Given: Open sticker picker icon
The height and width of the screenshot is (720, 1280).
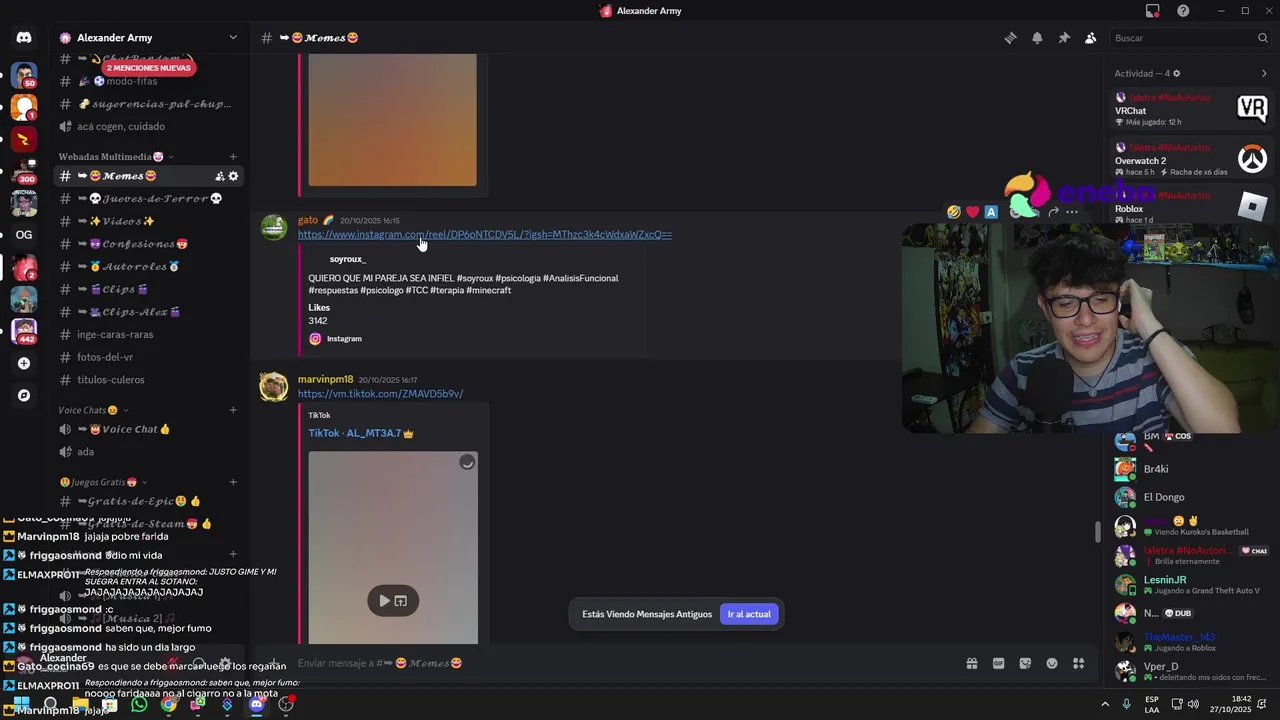Looking at the screenshot, I should [x=1025, y=663].
